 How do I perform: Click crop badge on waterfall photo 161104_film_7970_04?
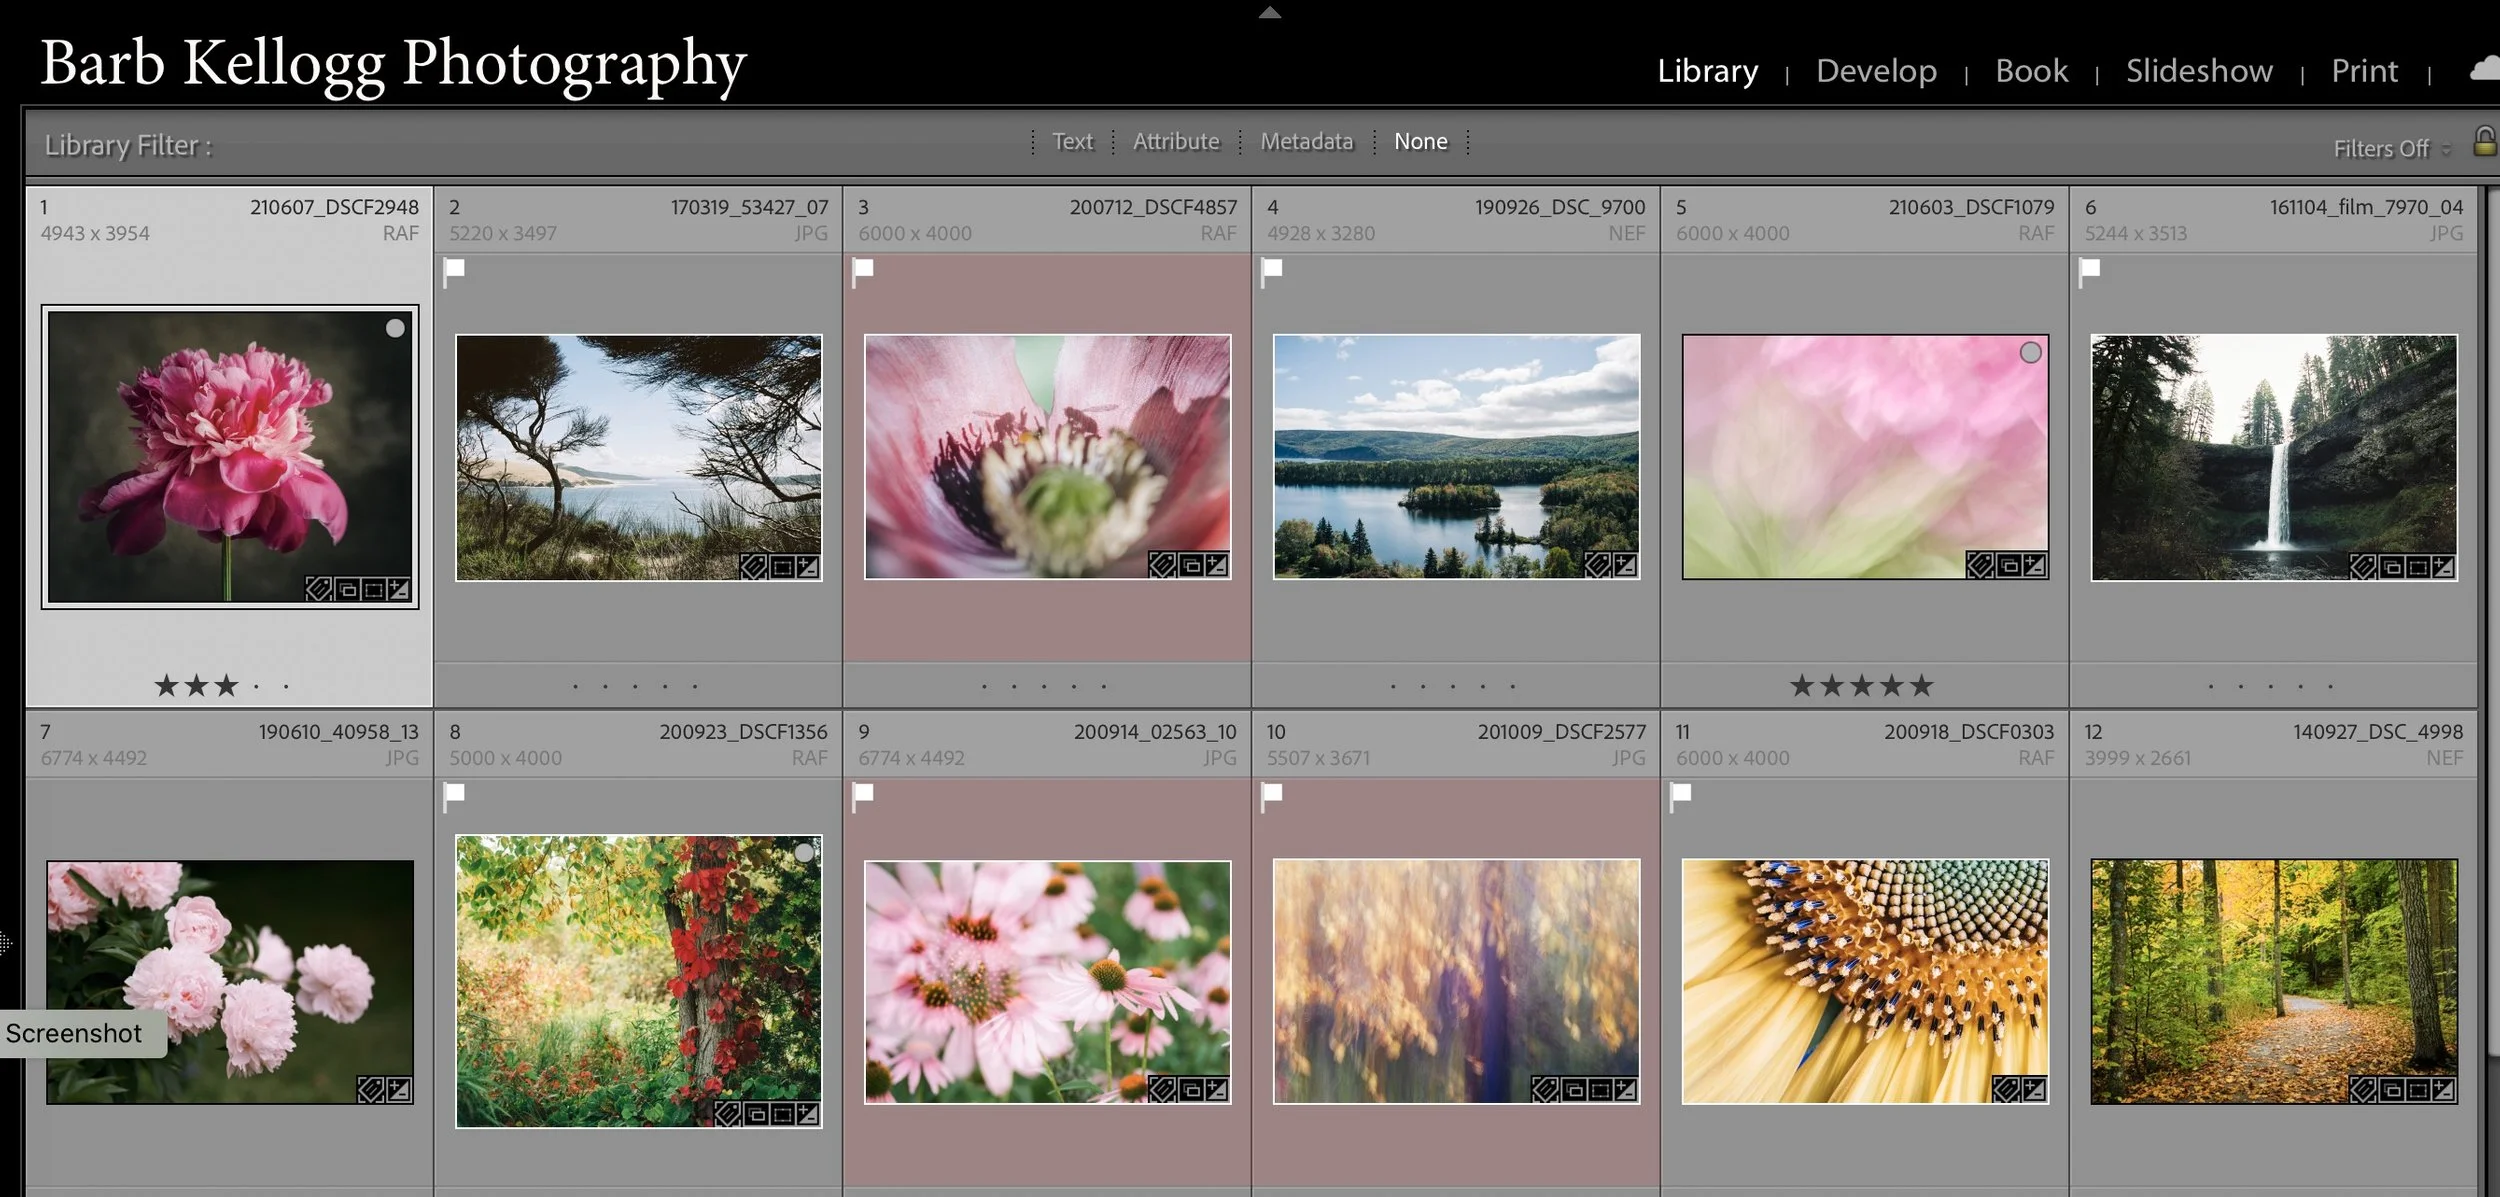point(2417,567)
